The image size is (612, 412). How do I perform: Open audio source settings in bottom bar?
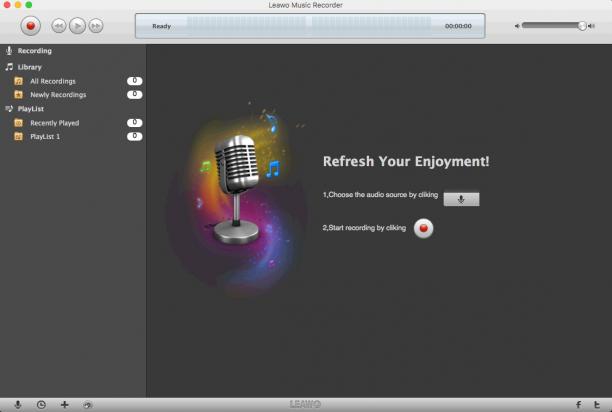point(18,405)
